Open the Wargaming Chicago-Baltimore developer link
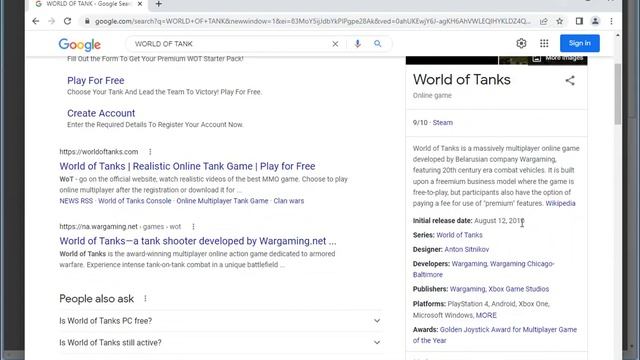Image resolution: width=640 pixels, height=360 pixels. coord(522,264)
